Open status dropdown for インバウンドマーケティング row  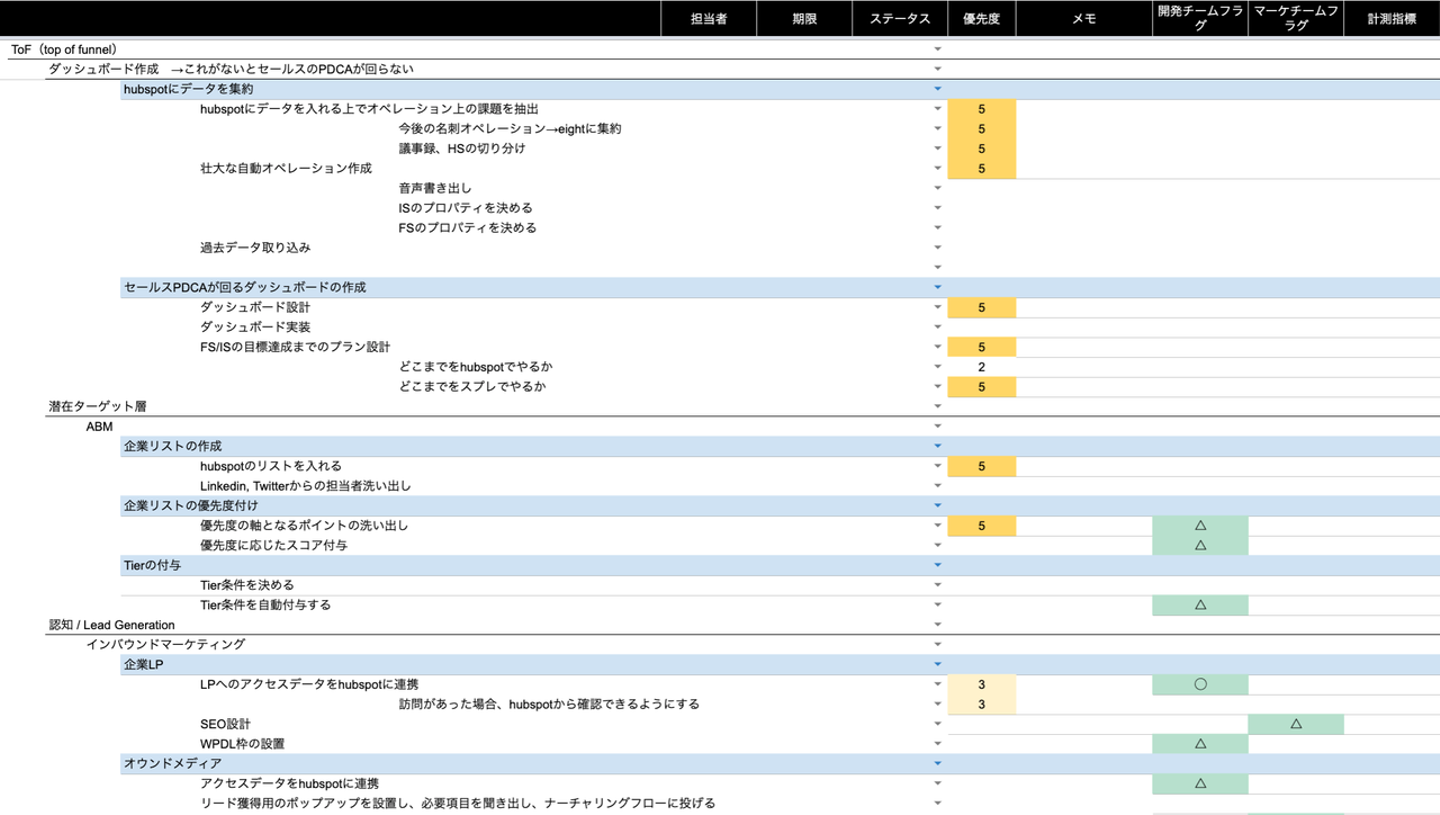pos(937,645)
